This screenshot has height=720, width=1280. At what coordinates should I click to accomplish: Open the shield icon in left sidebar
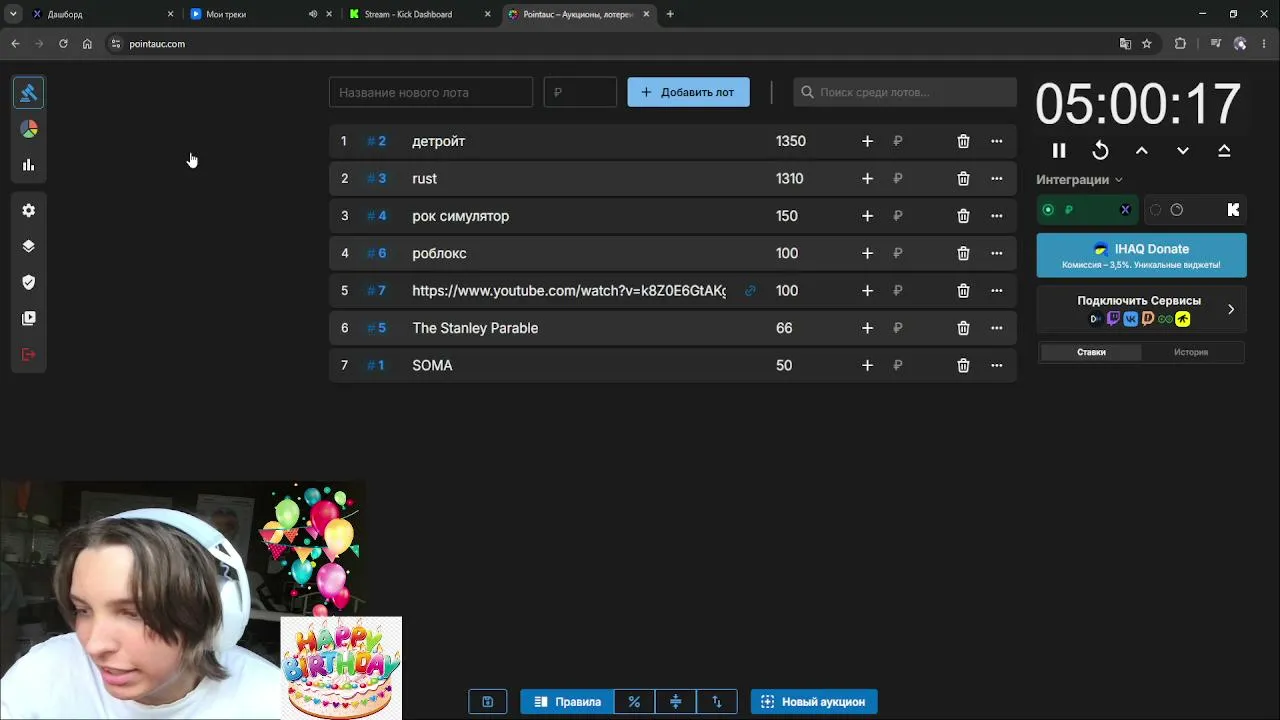tap(28, 282)
